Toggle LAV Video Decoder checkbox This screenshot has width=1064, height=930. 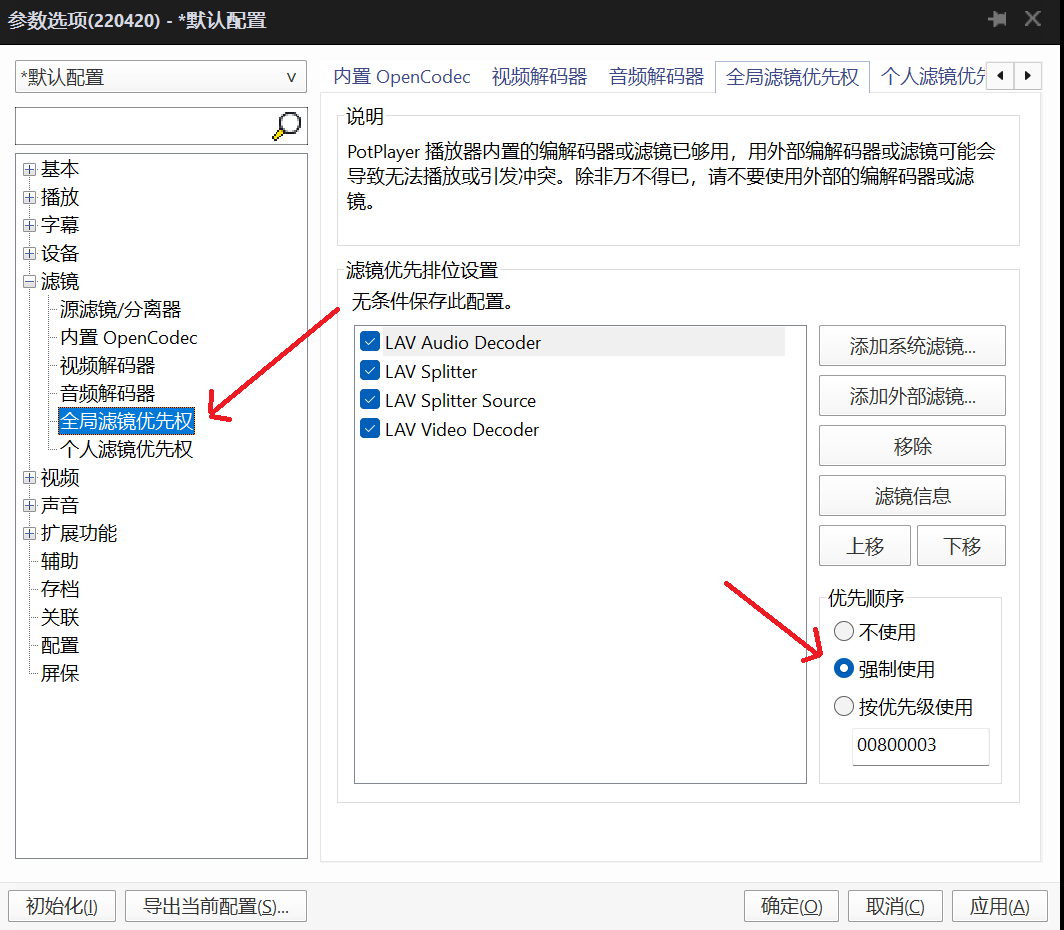click(x=370, y=428)
